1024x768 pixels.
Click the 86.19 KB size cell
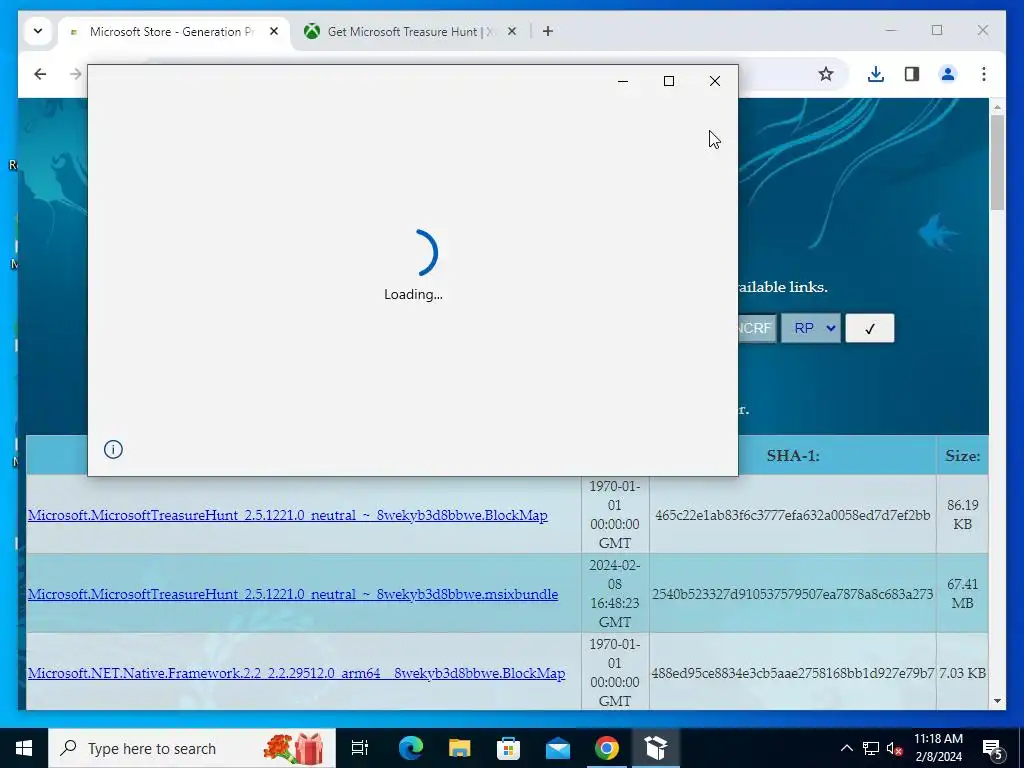[x=962, y=515]
